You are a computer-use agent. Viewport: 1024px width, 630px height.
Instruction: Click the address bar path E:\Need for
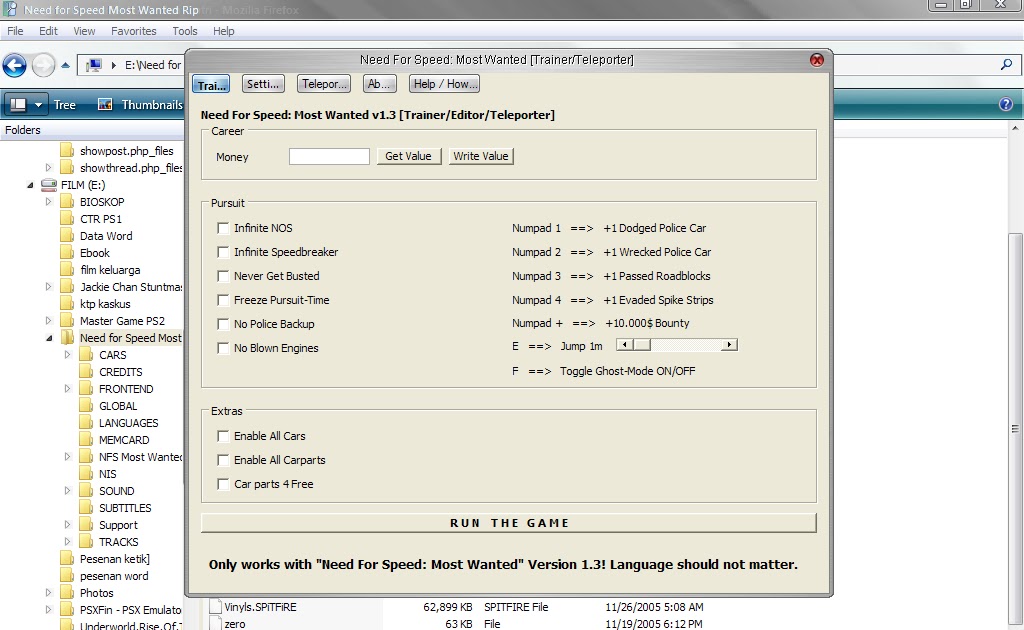pos(153,65)
